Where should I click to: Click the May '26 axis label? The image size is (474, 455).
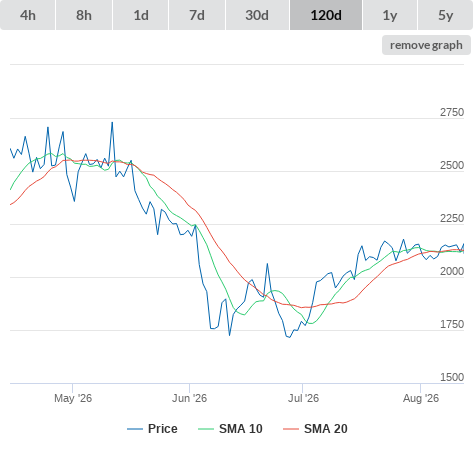click(x=73, y=398)
